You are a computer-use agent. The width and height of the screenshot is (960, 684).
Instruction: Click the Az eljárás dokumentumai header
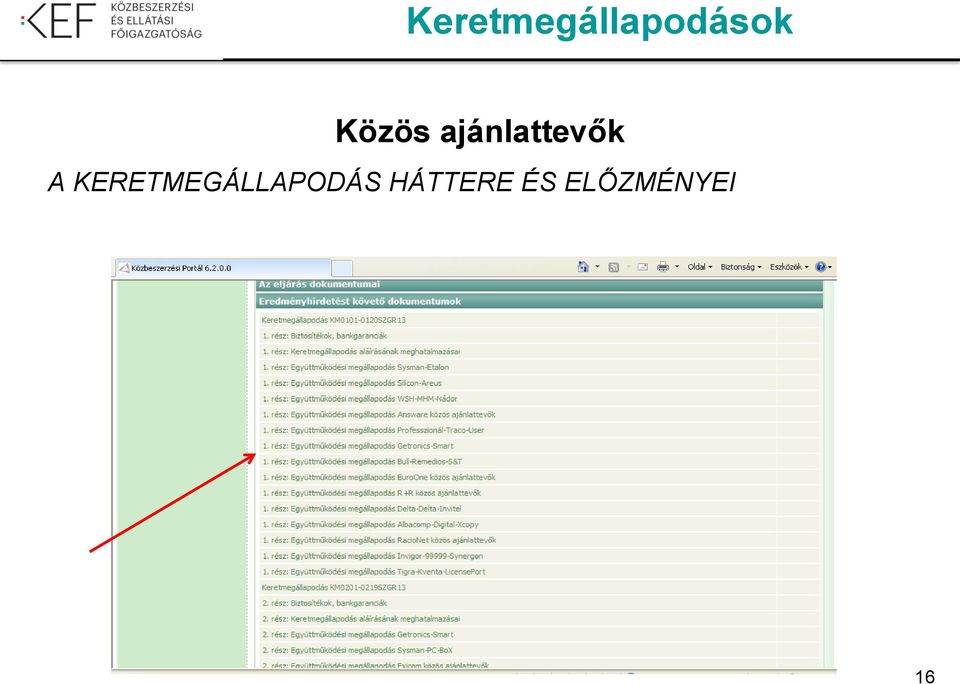(539, 285)
